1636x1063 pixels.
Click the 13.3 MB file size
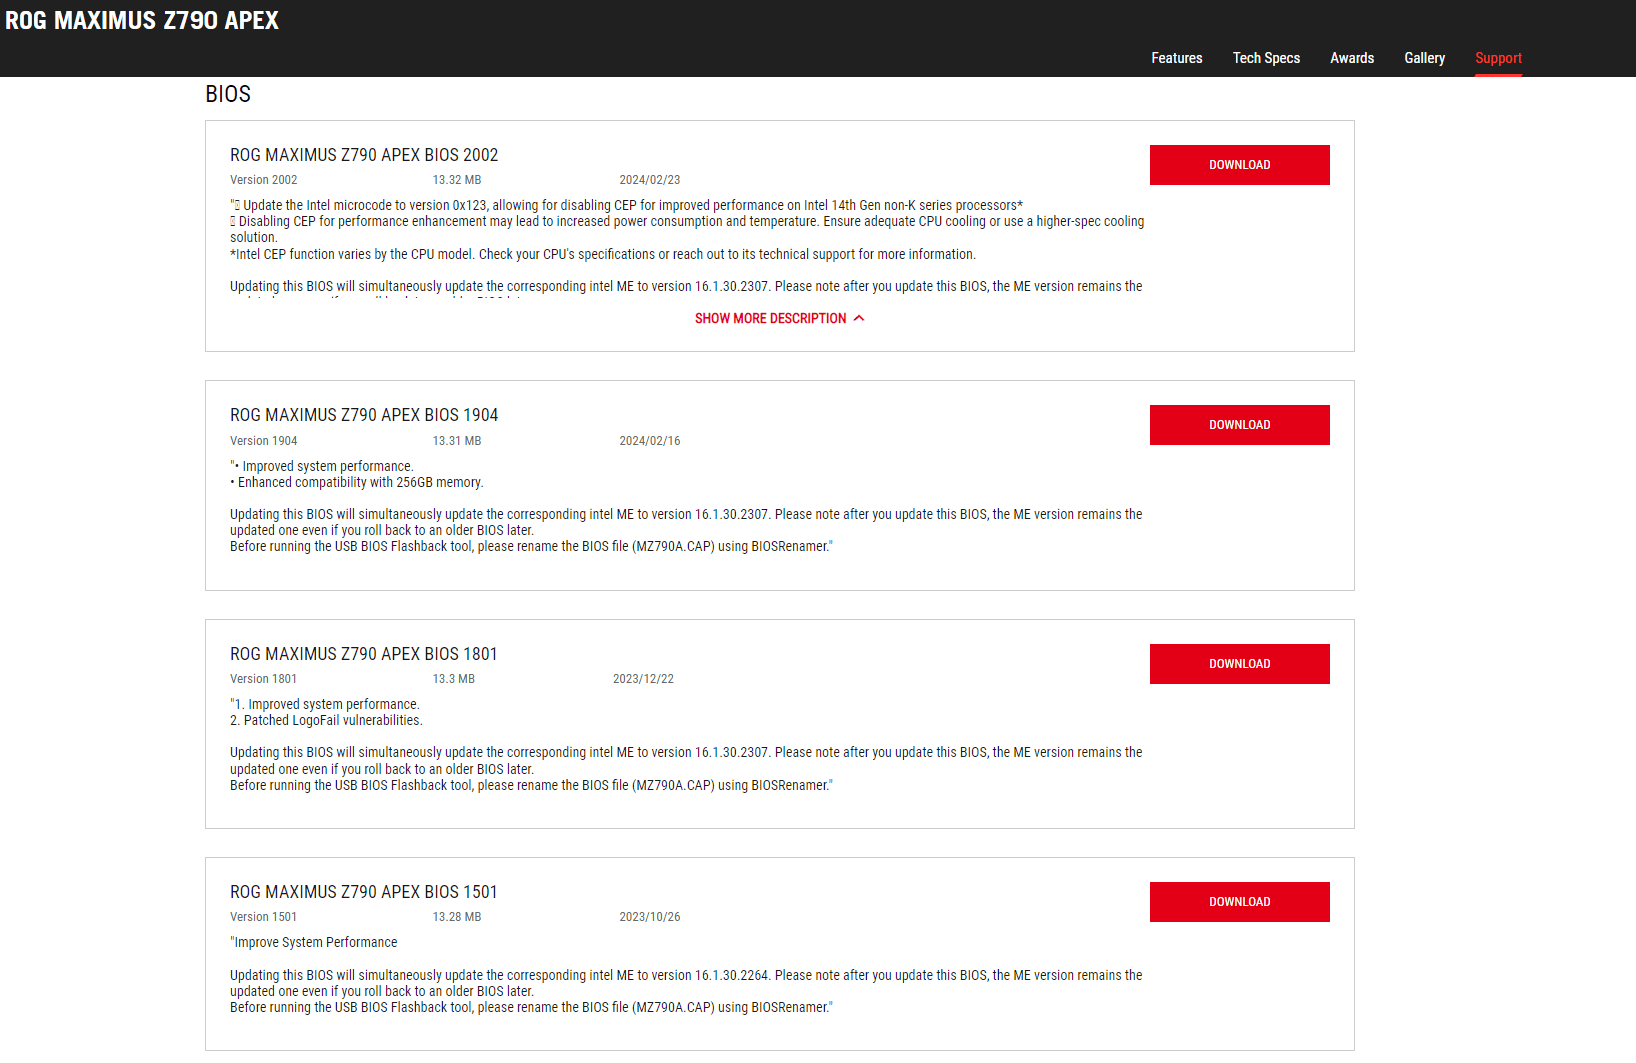tap(454, 679)
